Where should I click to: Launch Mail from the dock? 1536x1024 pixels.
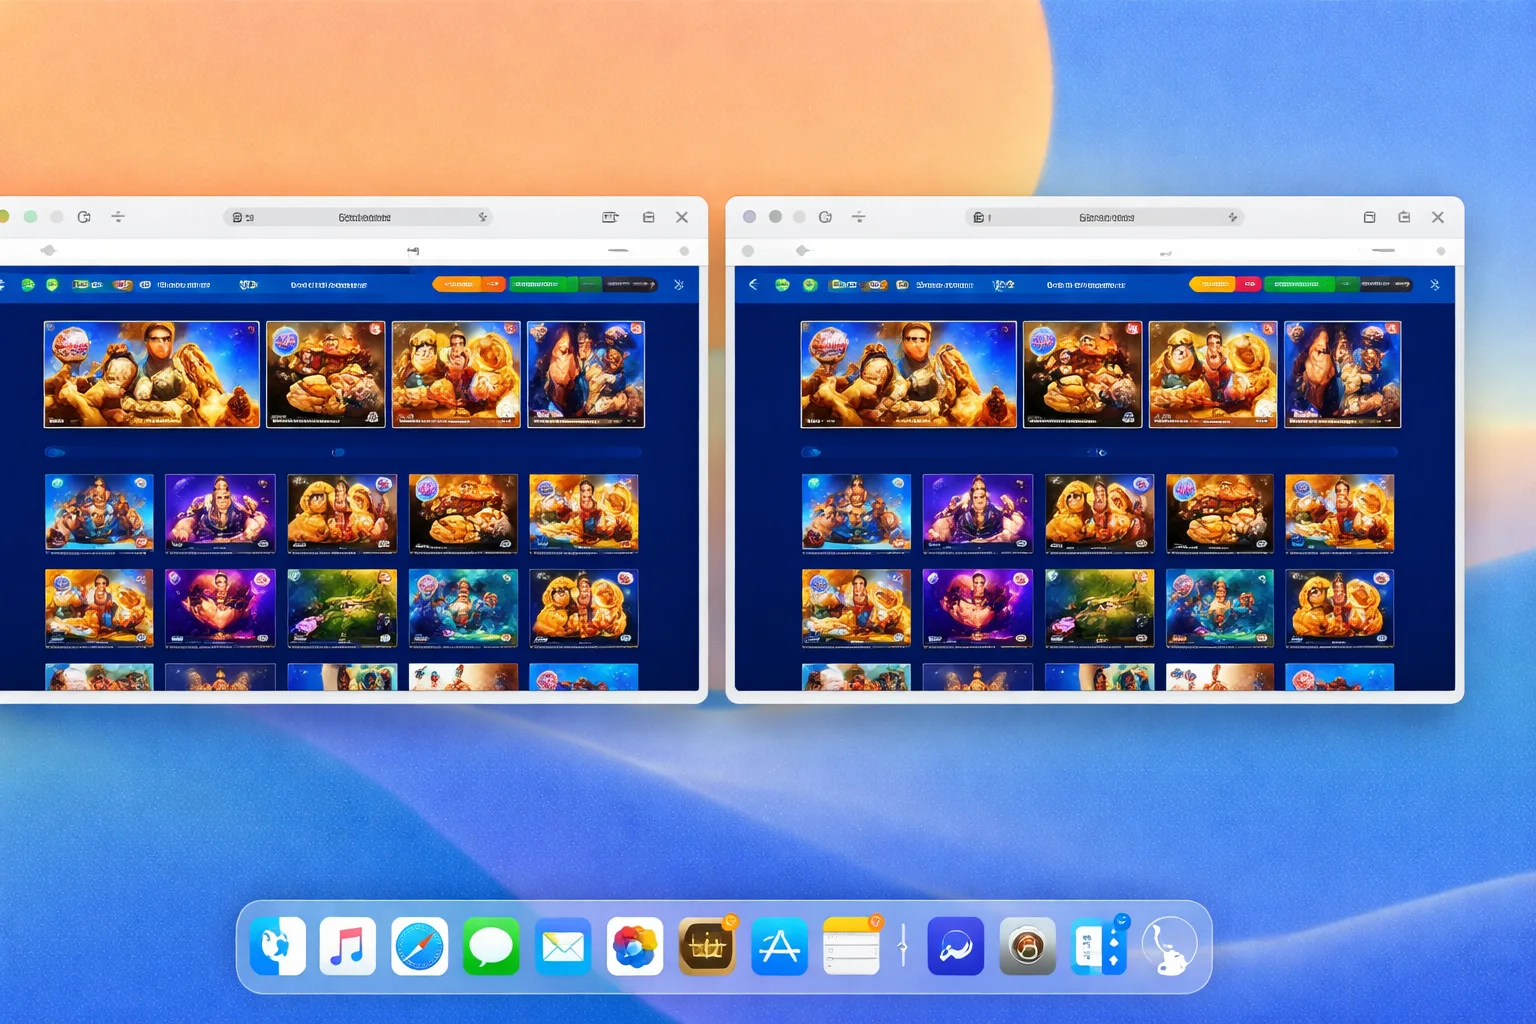click(563, 945)
